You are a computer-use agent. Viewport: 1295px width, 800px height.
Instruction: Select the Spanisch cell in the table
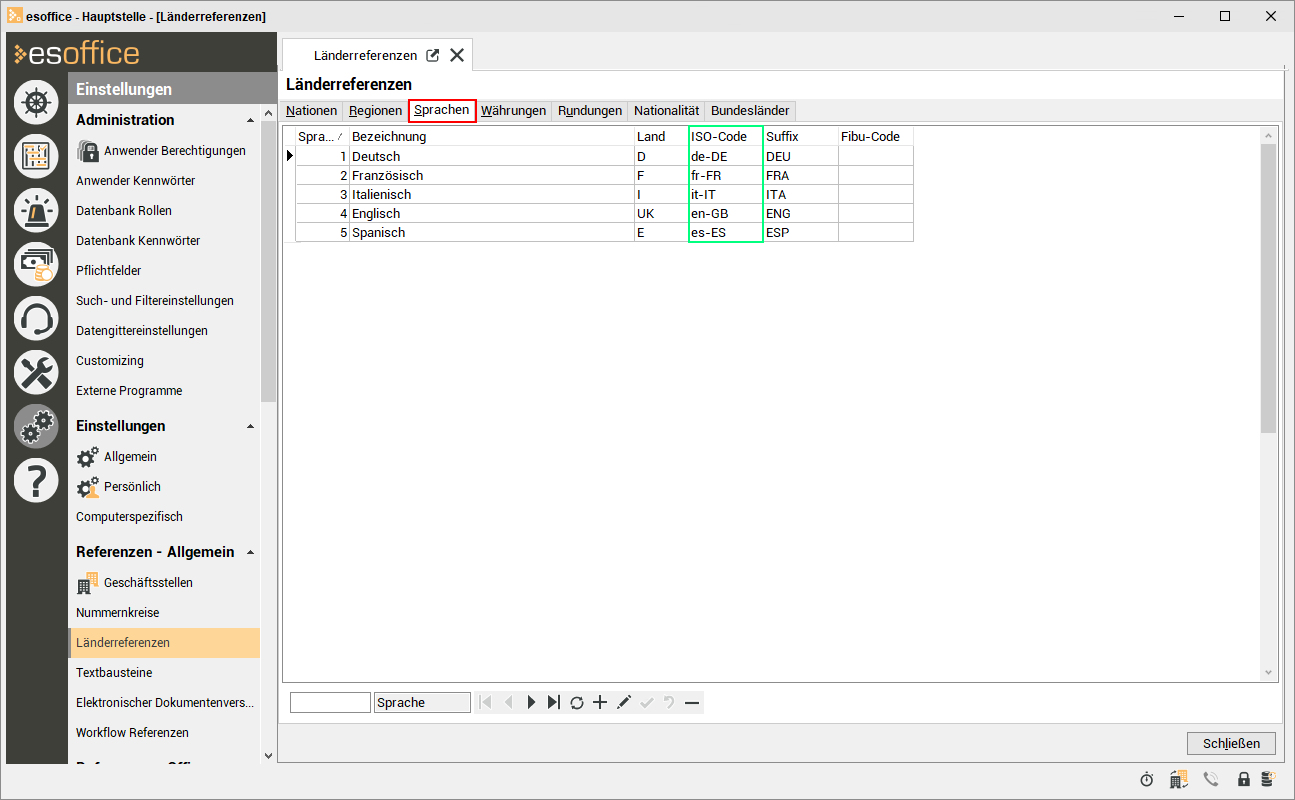point(491,233)
